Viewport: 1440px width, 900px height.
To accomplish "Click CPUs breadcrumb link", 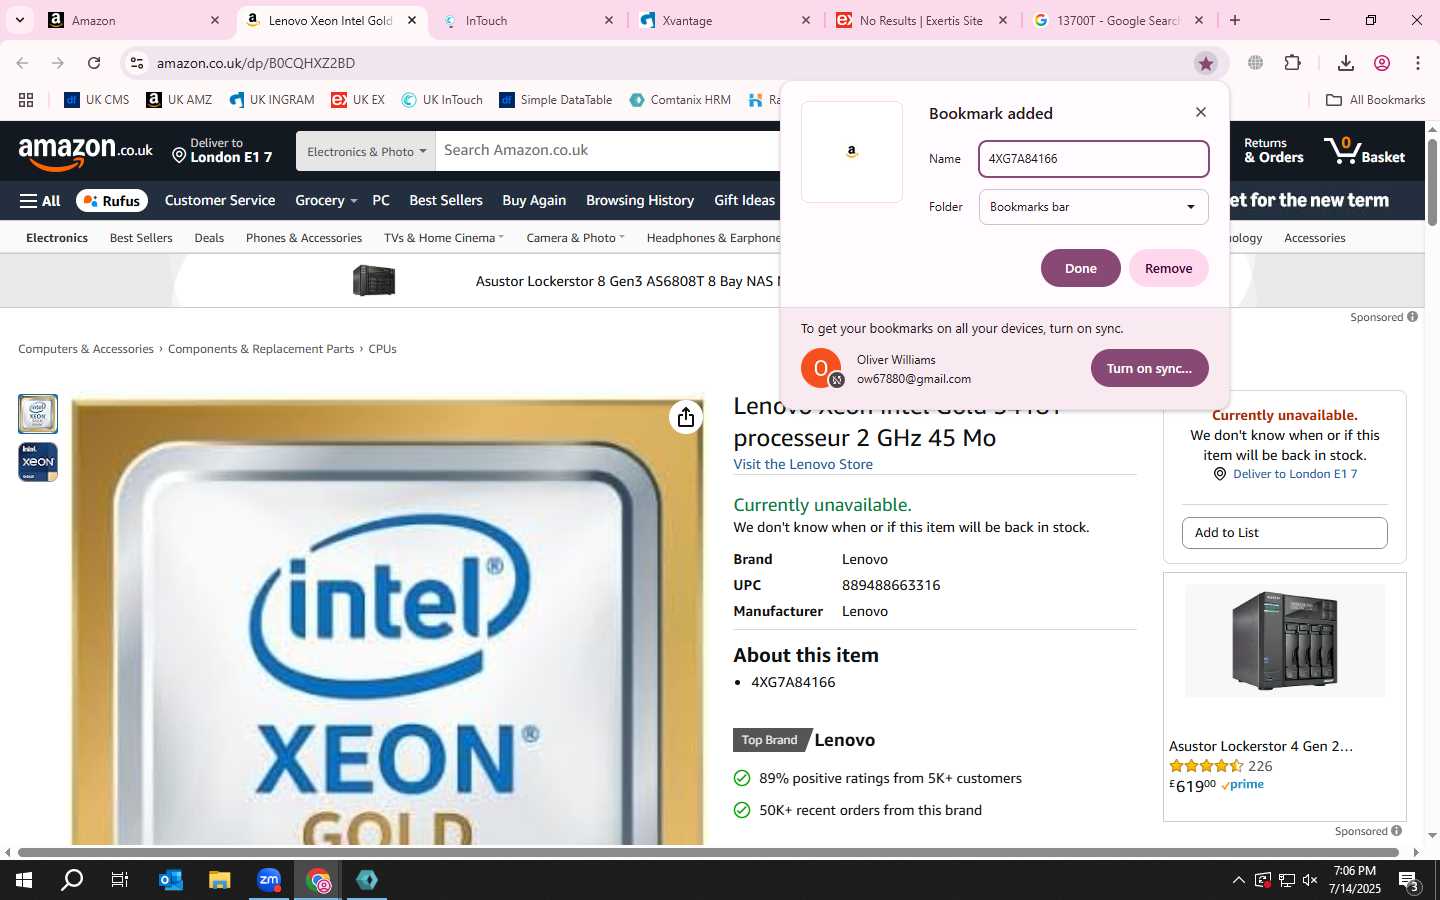I will click(x=382, y=349).
